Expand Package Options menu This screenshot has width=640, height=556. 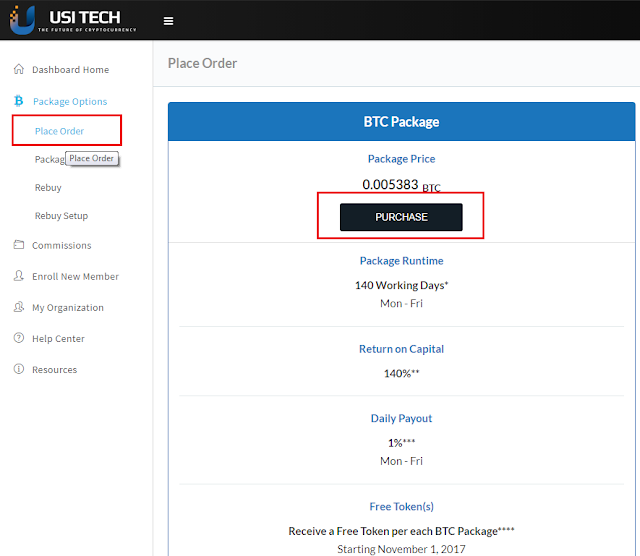click(70, 102)
